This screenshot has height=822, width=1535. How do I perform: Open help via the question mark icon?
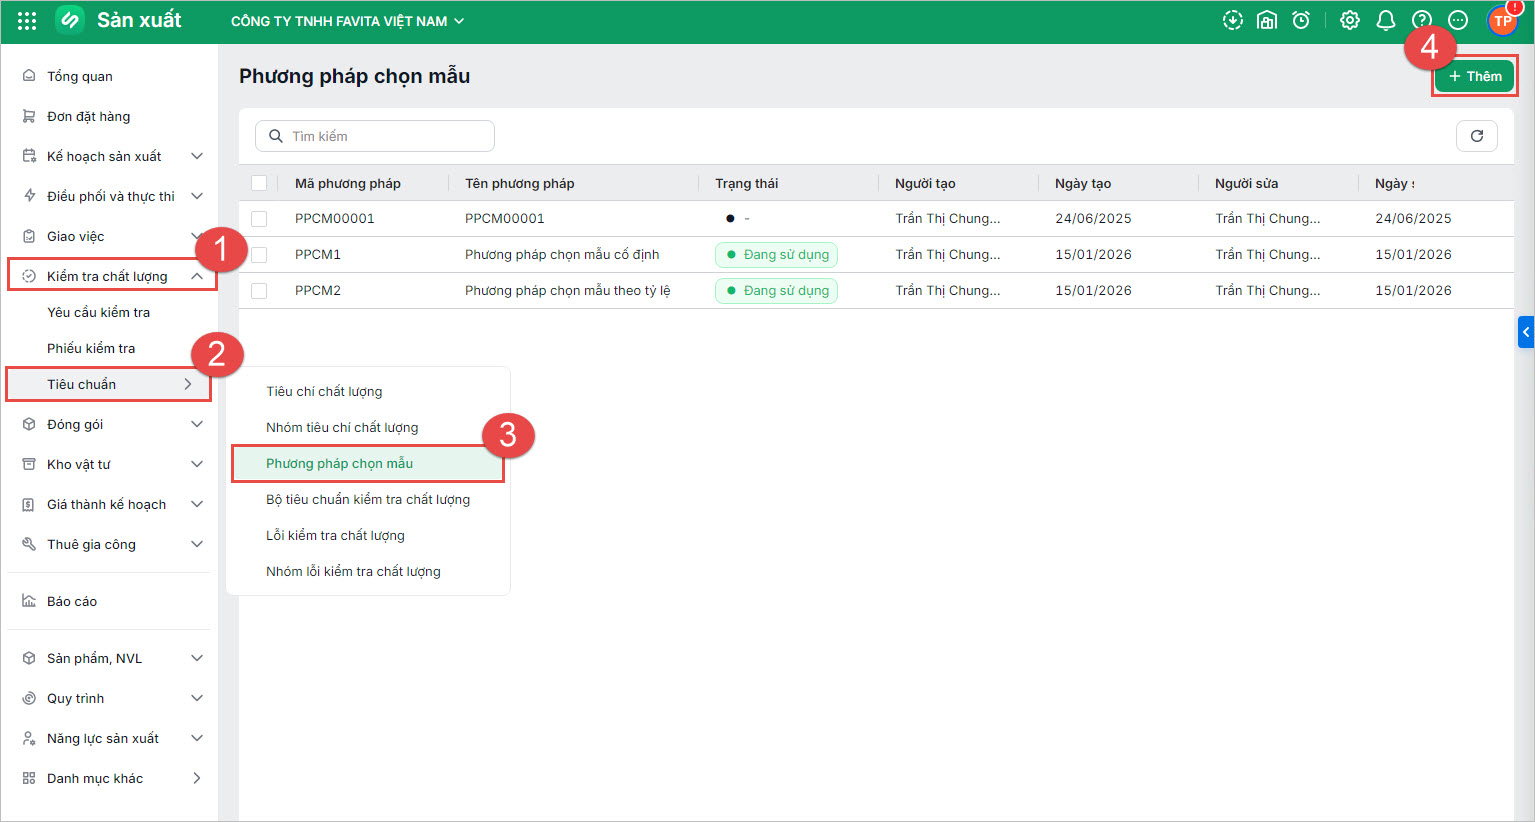(x=1421, y=20)
